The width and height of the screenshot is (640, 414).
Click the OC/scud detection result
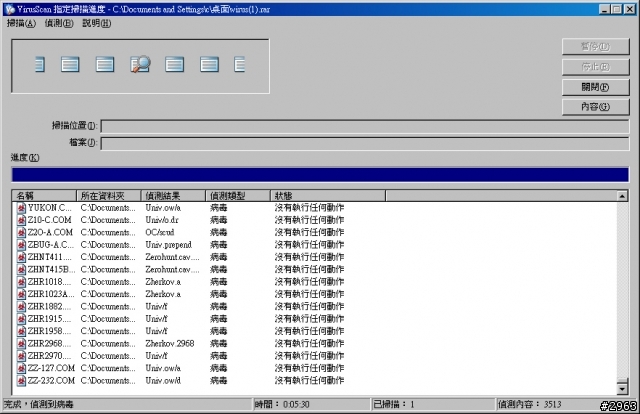(160, 232)
